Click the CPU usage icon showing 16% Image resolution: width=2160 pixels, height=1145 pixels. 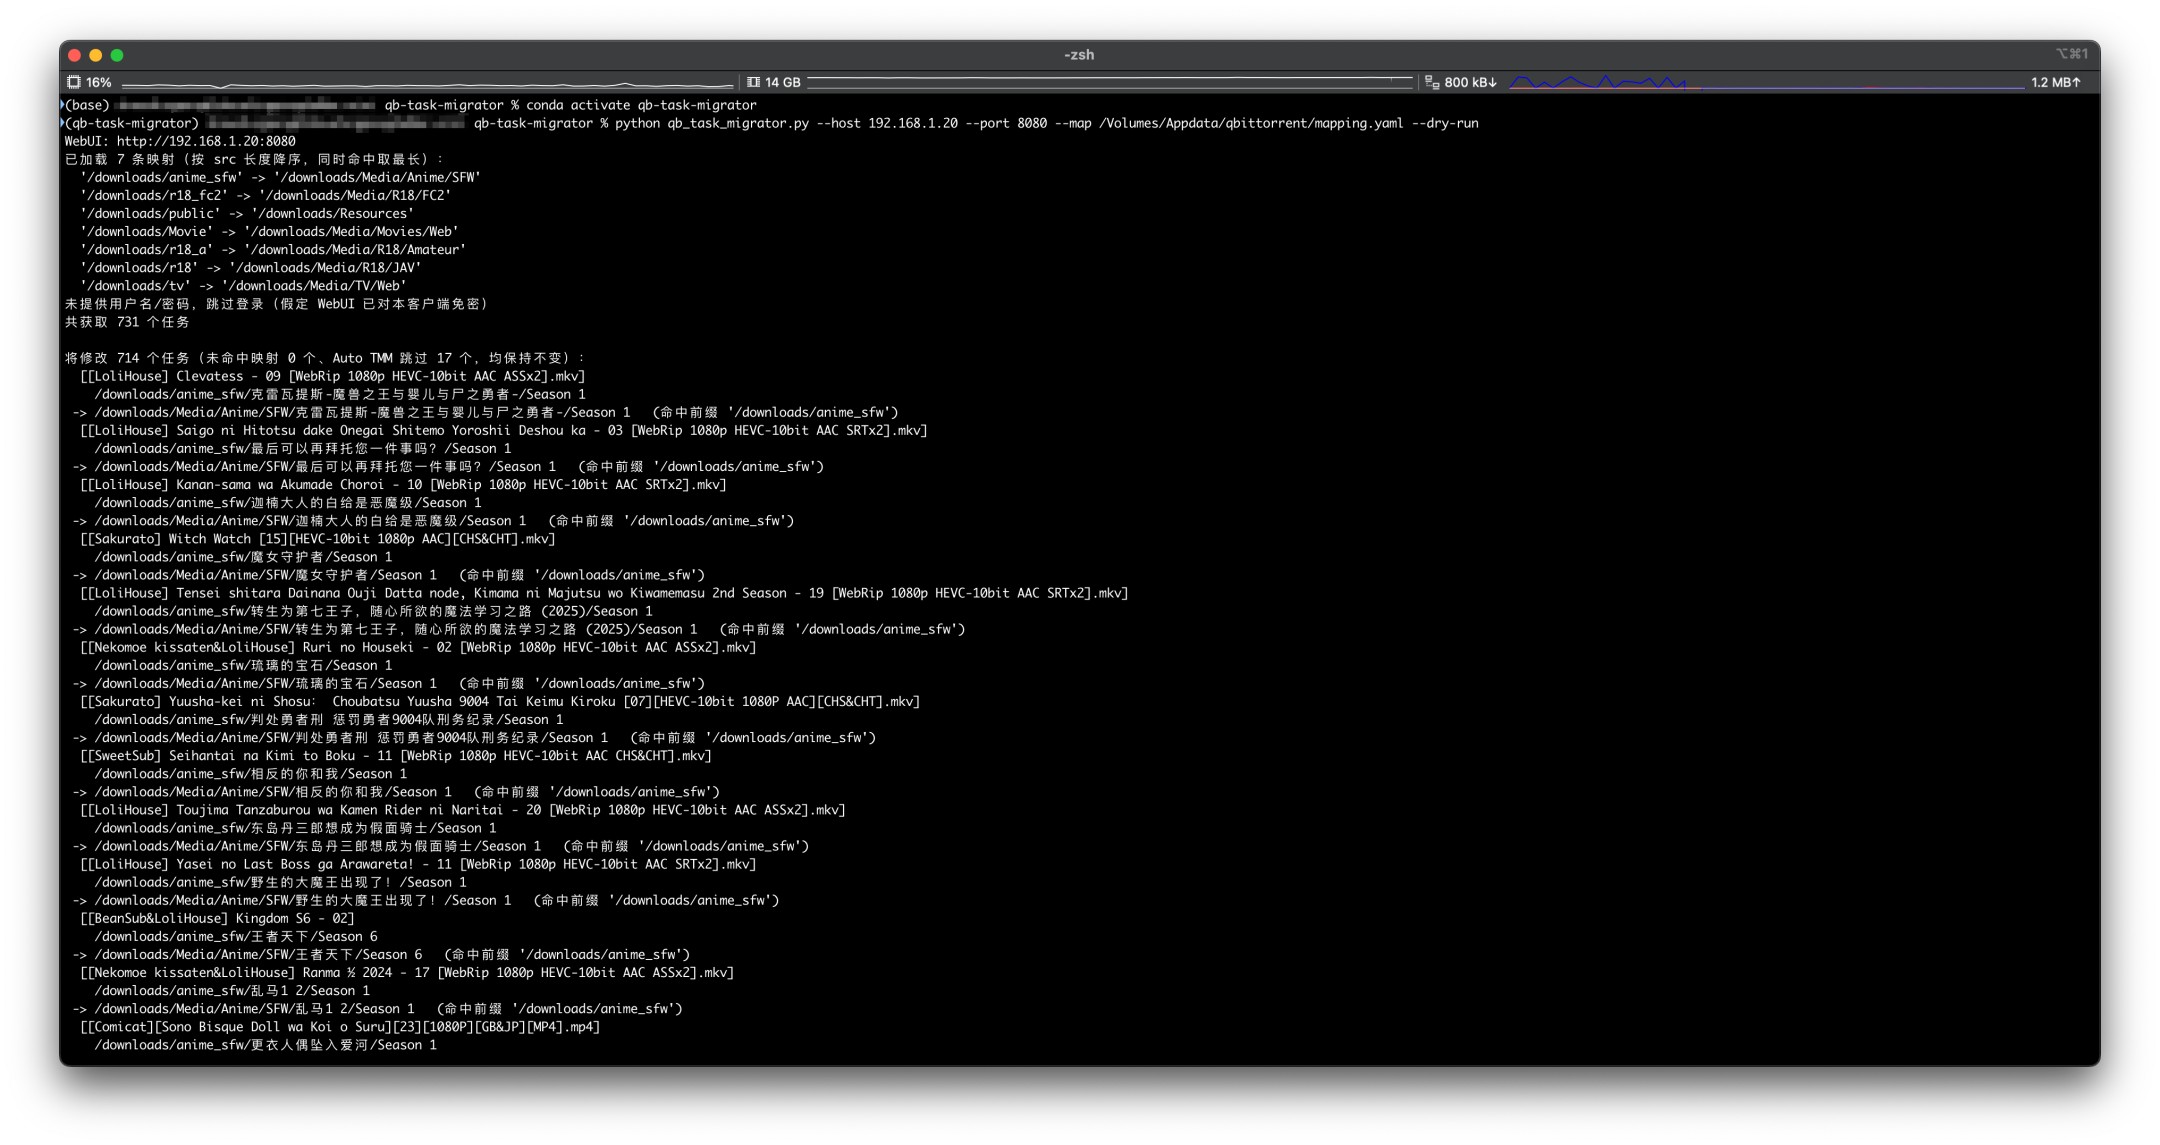pyautogui.click(x=73, y=82)
